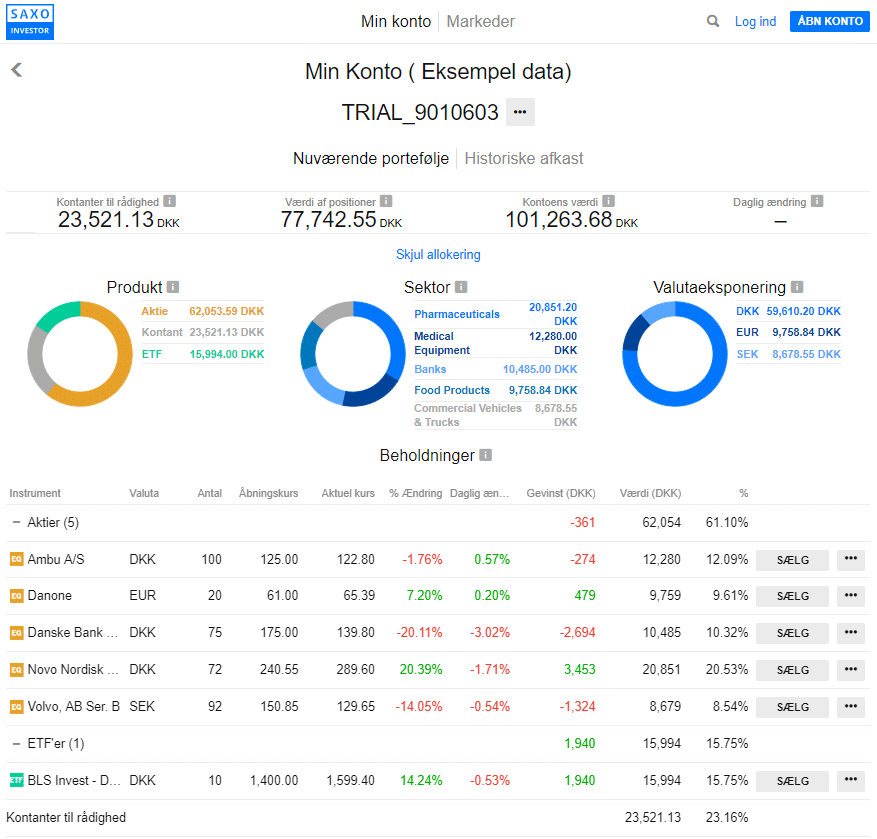Click the EQ icon beside Danske Bank
The height and width of the screenshot is (839, 877).
click(17, 633)
